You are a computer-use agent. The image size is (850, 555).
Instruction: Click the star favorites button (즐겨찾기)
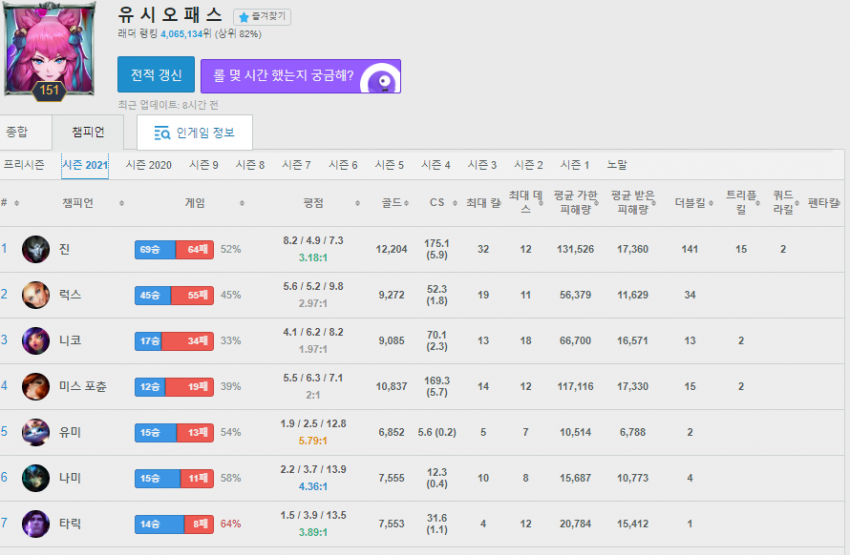tap(262, 17)
